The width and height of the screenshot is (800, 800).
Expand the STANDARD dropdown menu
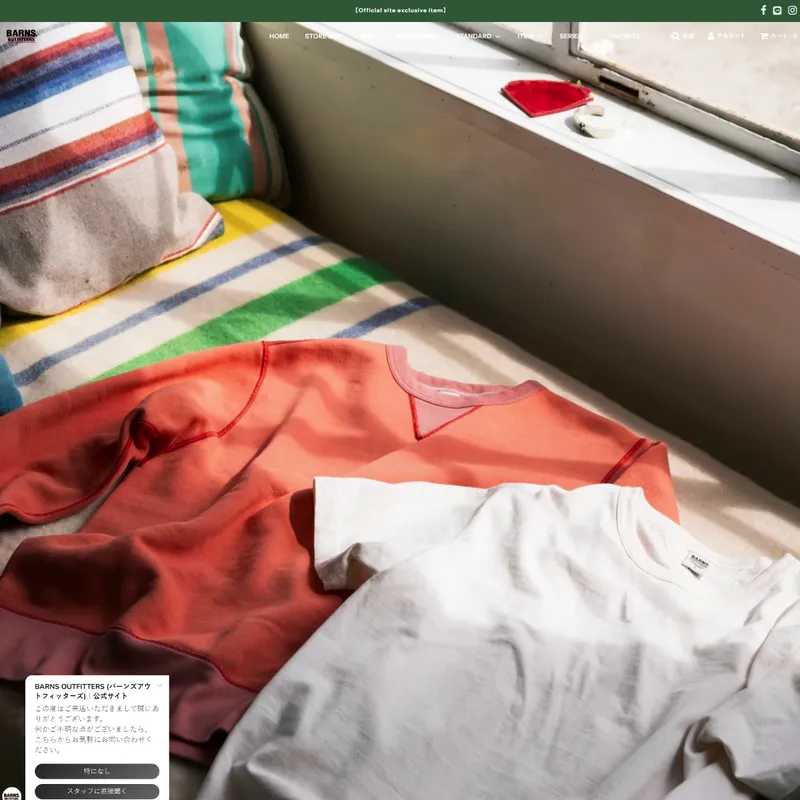tap(478, 36)
